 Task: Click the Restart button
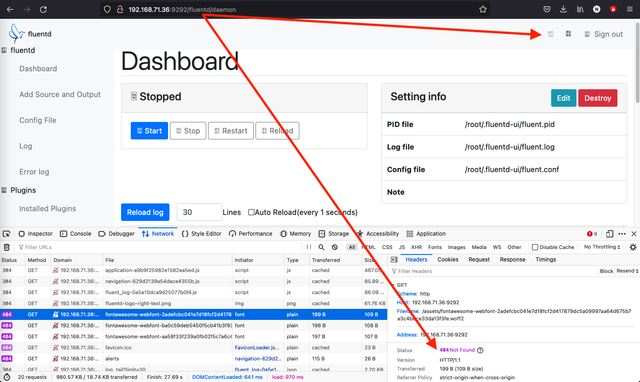[x=231, y=131]
